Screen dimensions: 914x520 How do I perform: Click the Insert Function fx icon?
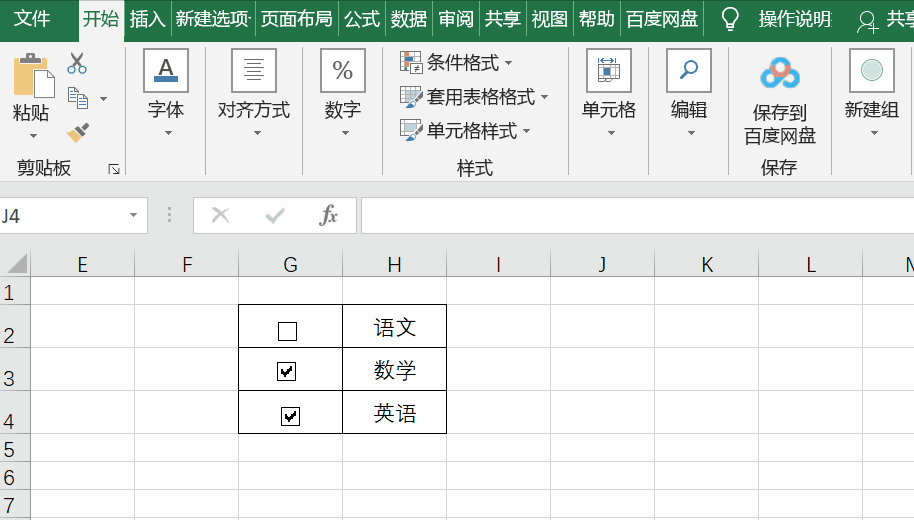coord(328,216)
